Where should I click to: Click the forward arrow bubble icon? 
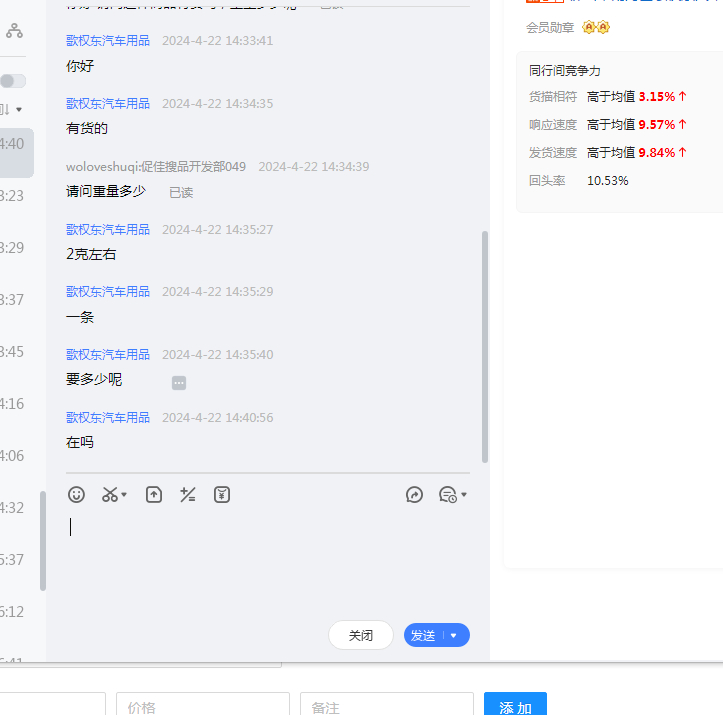click(414, 494)
